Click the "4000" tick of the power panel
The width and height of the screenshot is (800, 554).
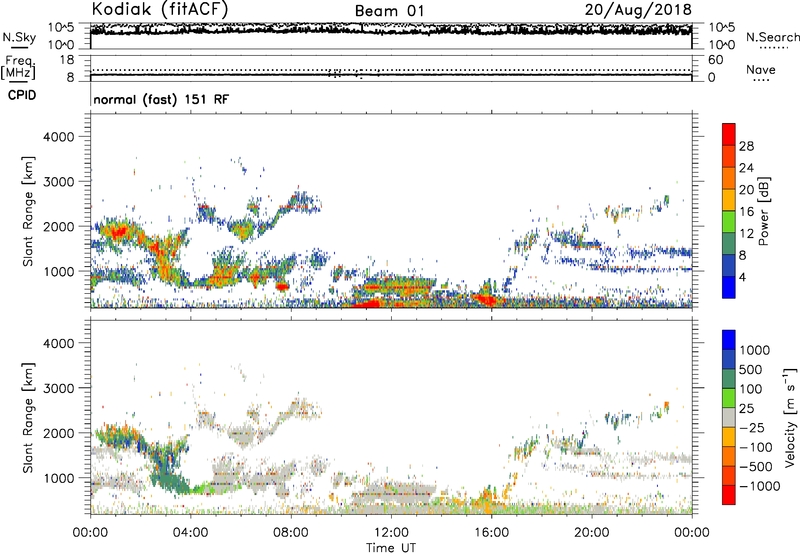point(59,137)
